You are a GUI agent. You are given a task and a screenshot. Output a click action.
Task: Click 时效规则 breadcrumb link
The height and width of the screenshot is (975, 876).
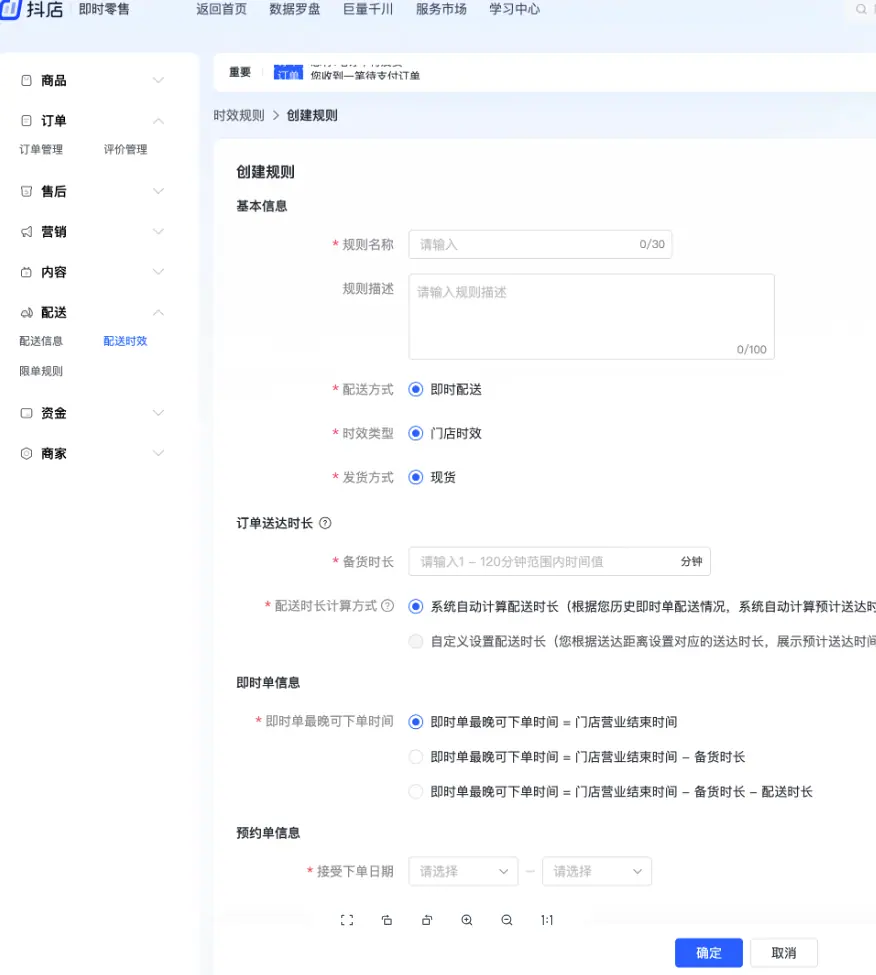tap(239, 116)
